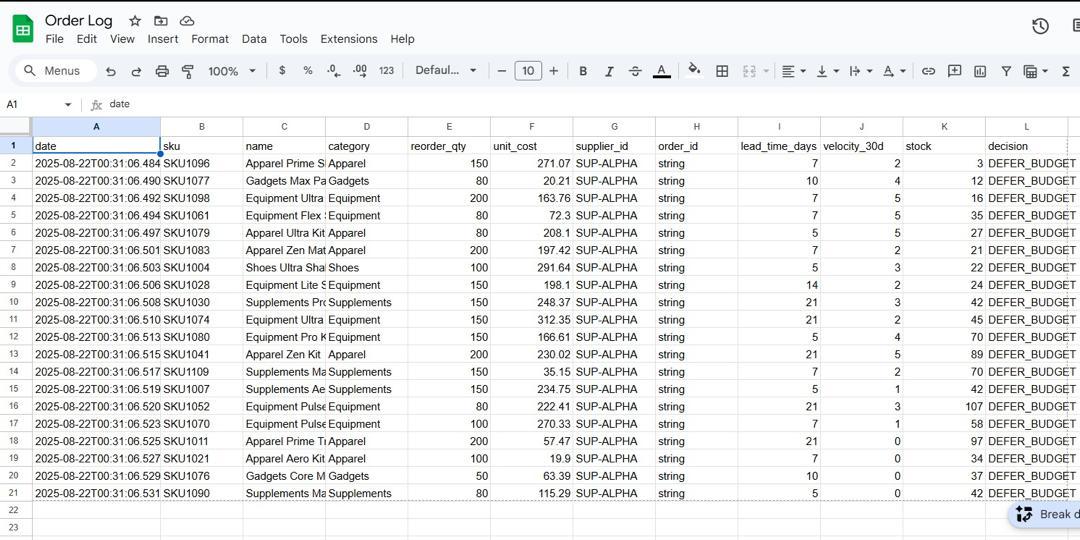The width and height of the screenshot is (1080, 540).
Task: Open the Extensions menu
Action: click(349, 39)
